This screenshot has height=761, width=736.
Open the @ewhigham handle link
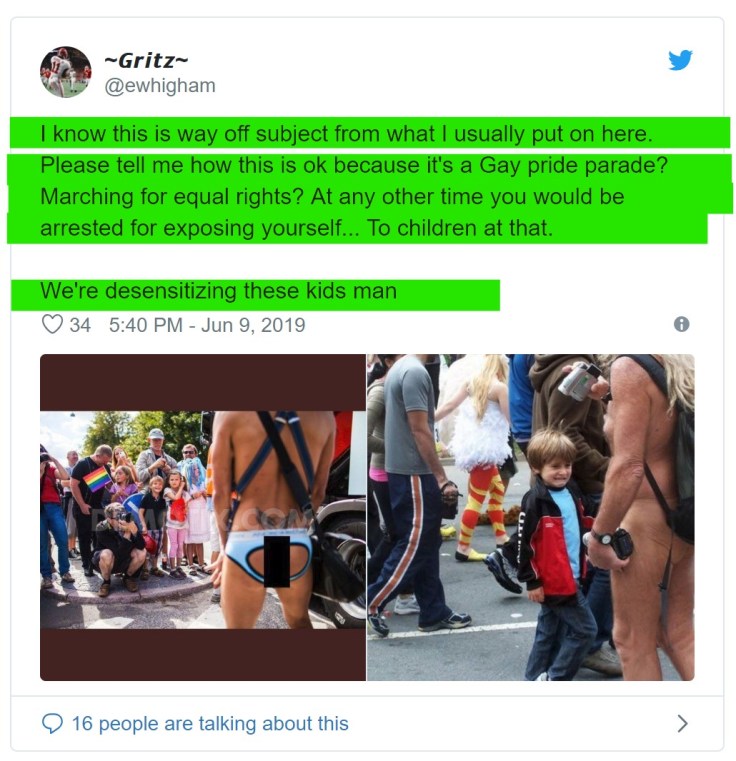[x=160, y=86]
